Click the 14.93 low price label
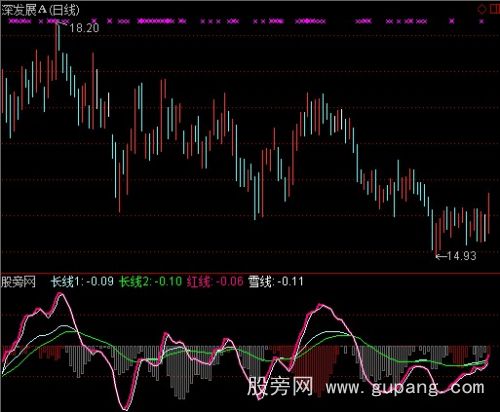 461,256
